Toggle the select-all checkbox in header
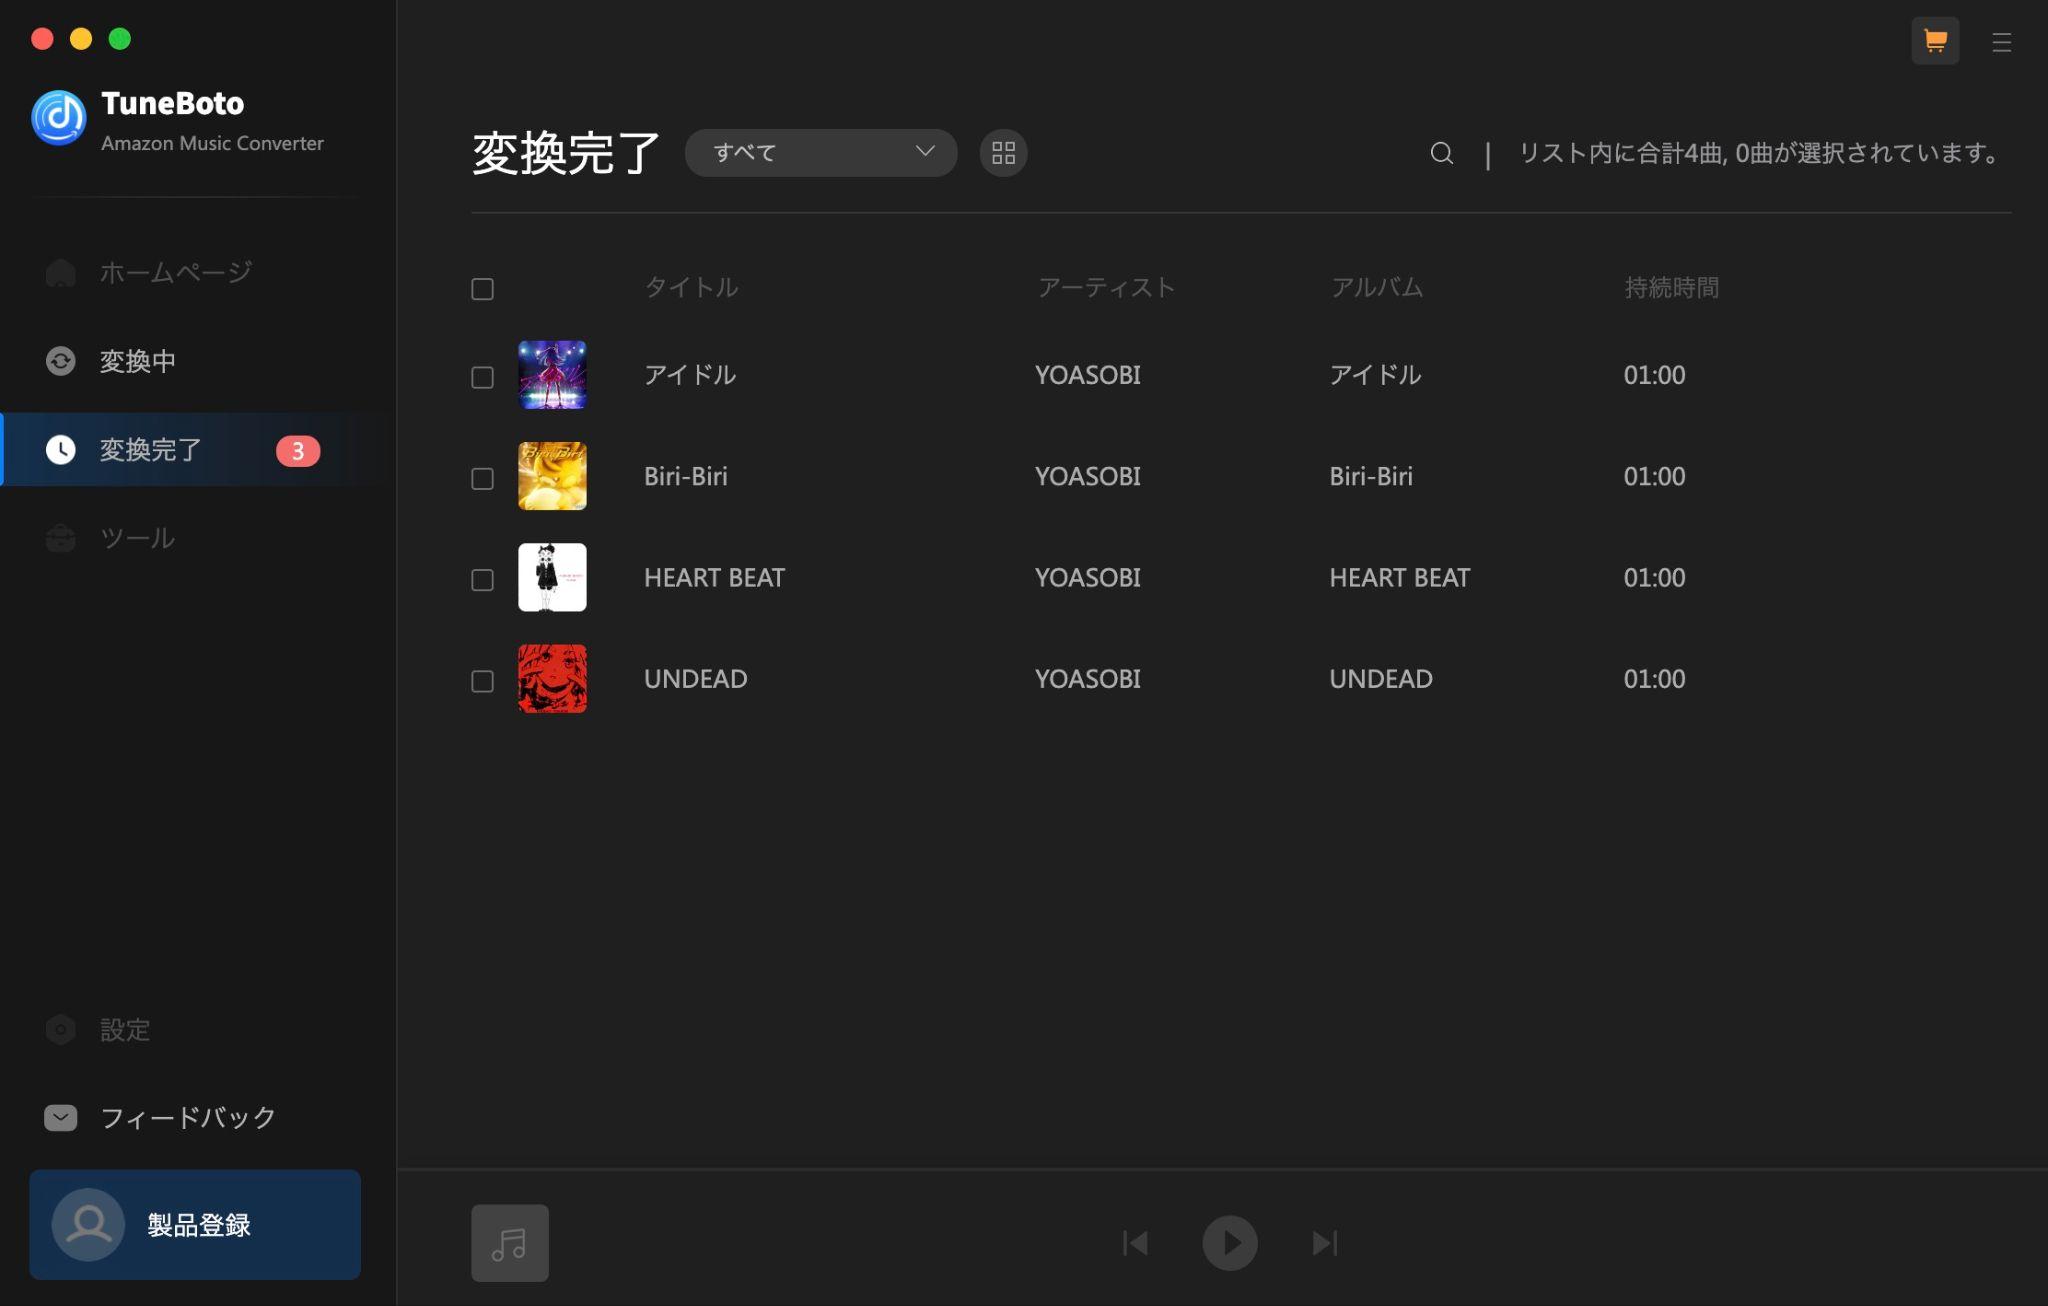Screen dimensions: 2048x1306 coord(483,289)
